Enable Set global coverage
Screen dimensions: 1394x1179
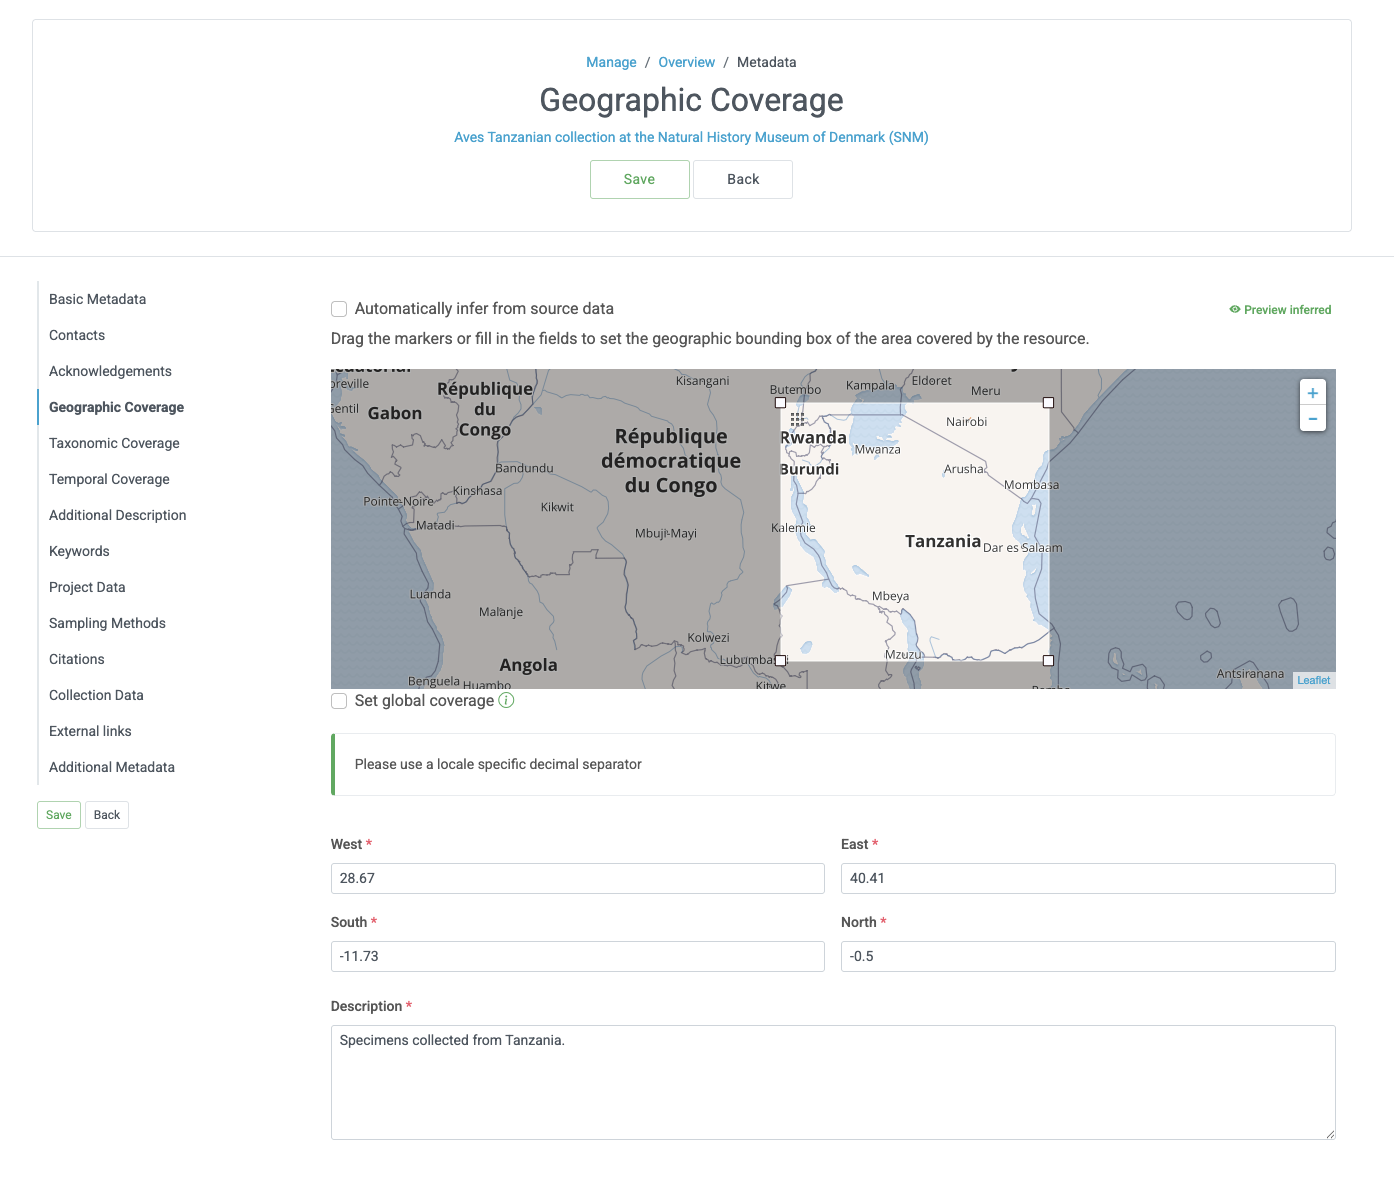coord(338,701)
